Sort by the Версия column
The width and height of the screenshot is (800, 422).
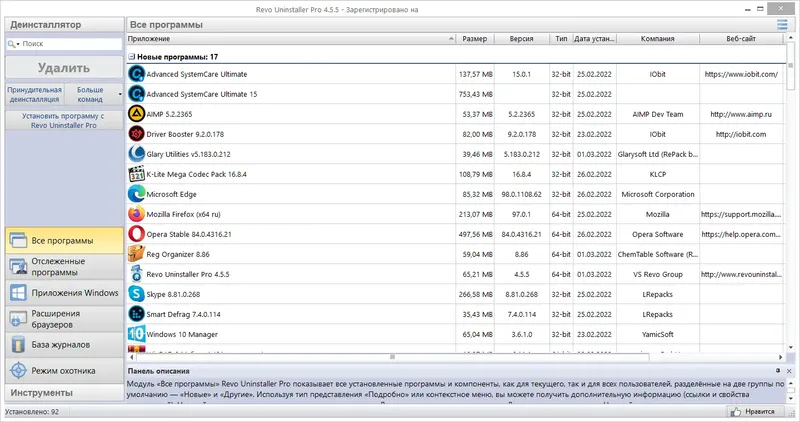[521, 39]
